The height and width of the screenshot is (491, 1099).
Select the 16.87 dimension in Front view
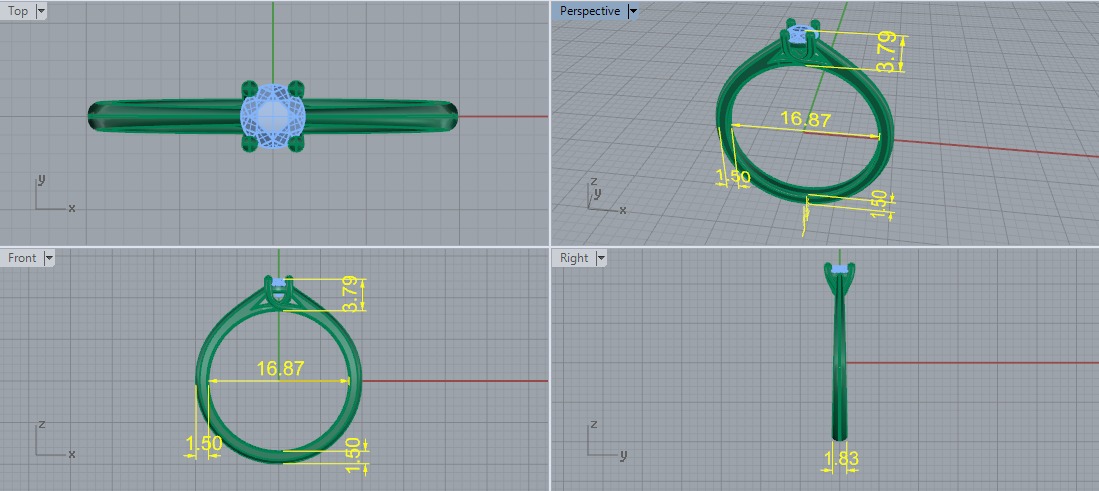(280, 368)
